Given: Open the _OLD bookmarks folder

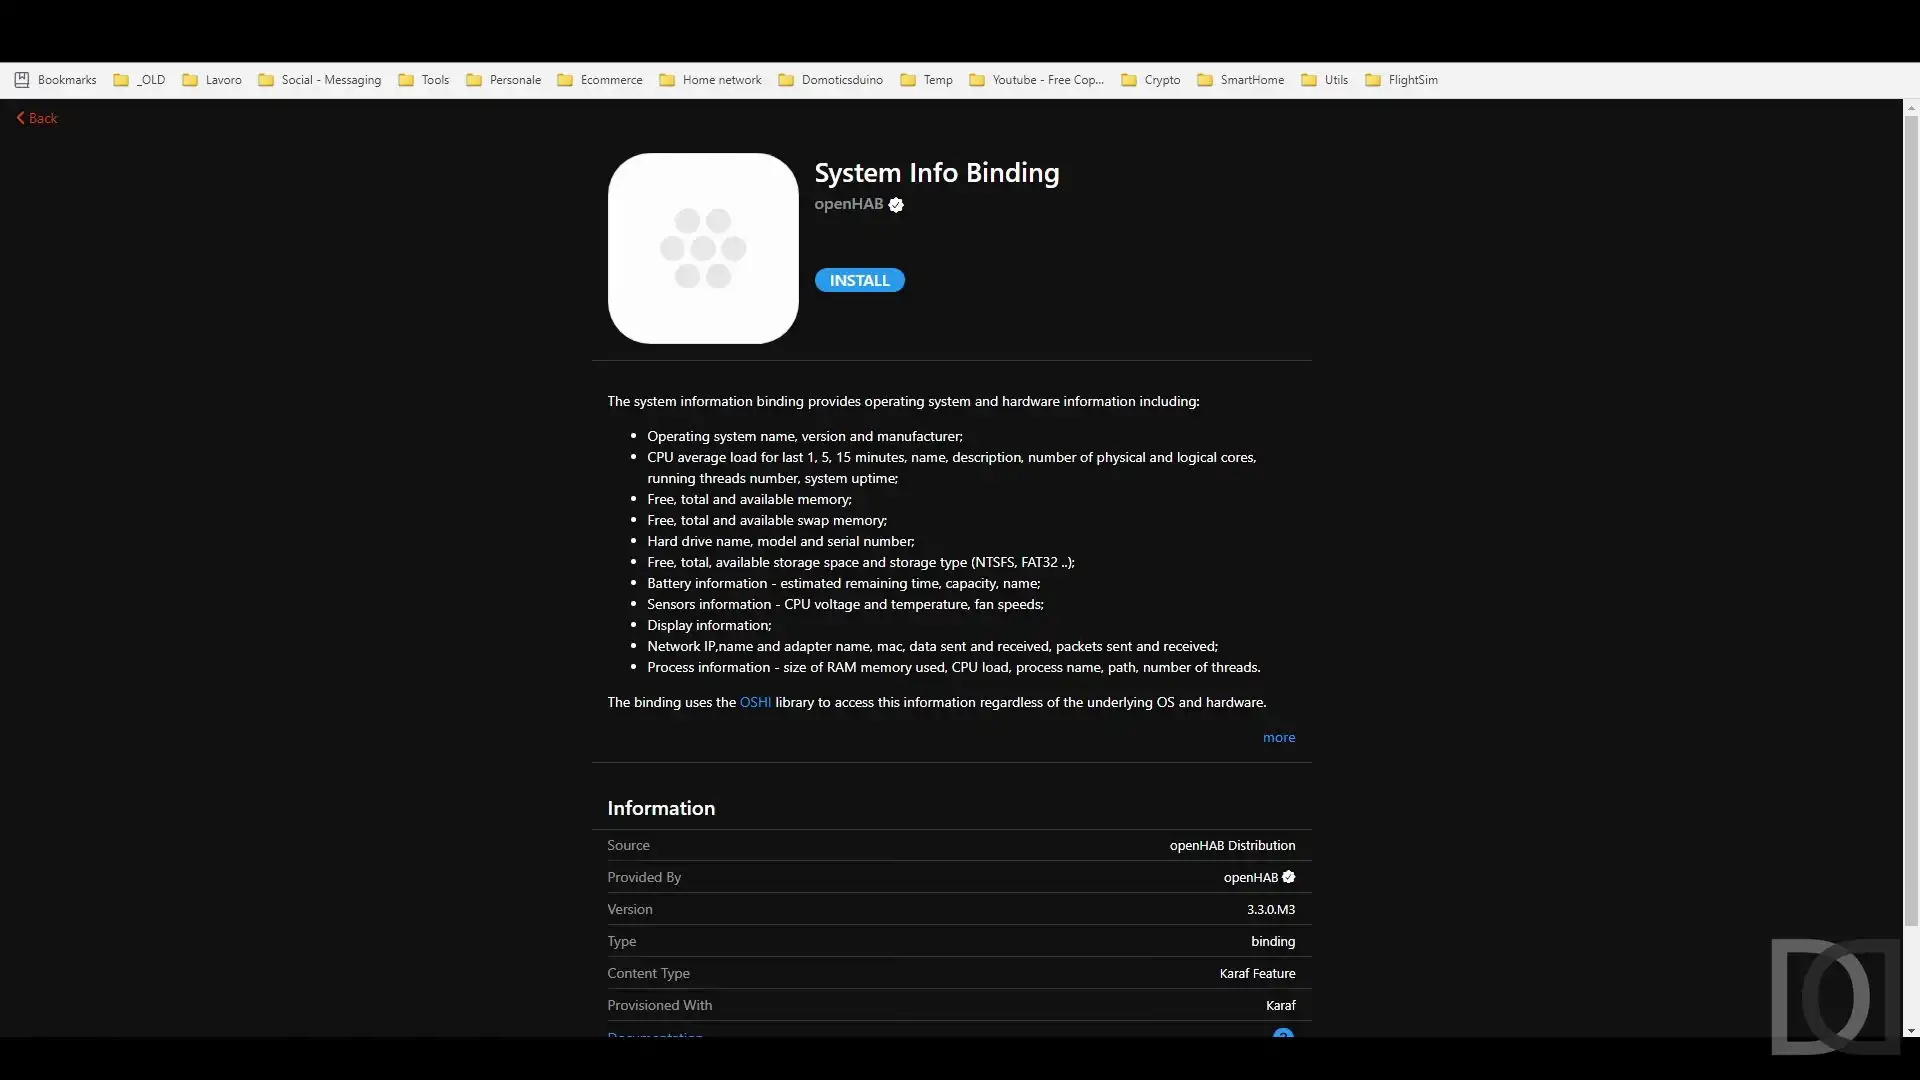Looking at the screenshot, I should pyautogui.click(x=139, y=80).
